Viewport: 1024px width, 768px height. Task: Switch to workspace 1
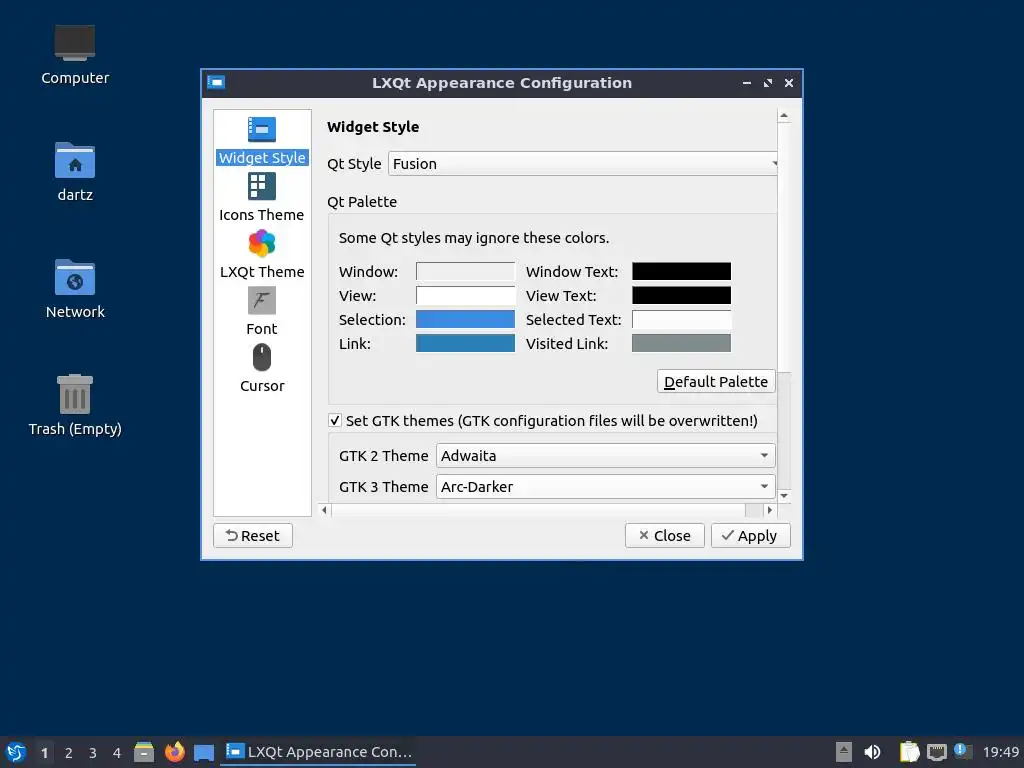(44, 752)
